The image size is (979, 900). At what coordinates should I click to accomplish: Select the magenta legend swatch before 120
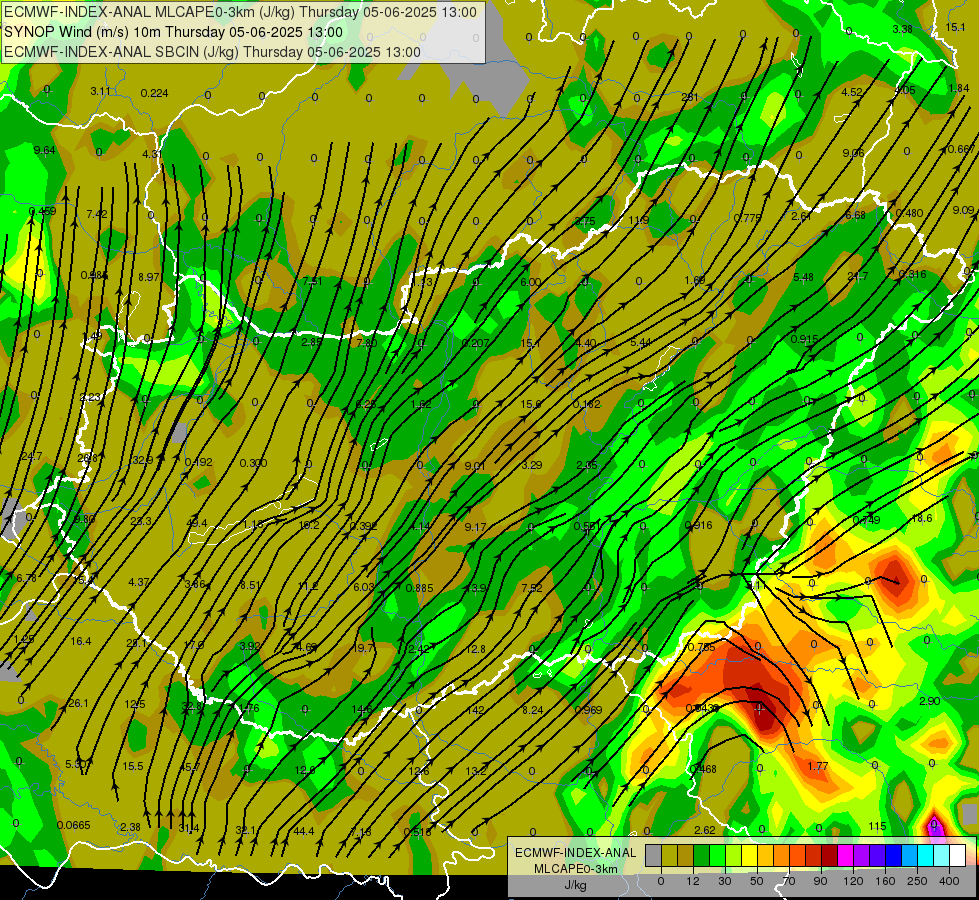point(846,855)
